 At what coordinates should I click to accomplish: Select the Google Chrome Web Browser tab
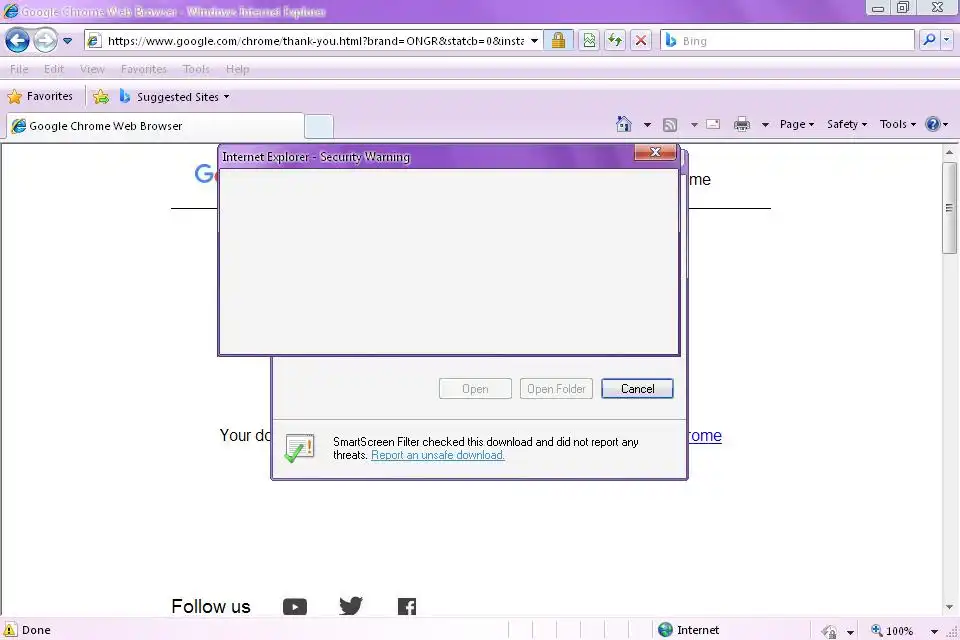pos(155,126)
